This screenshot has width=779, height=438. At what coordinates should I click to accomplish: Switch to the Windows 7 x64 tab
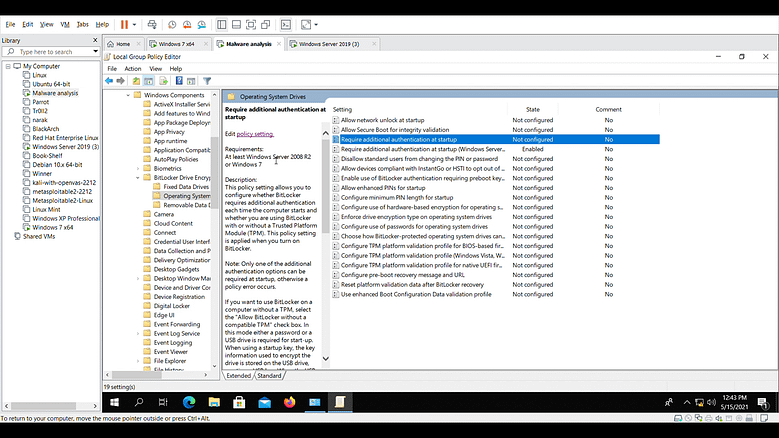[177, 44]
